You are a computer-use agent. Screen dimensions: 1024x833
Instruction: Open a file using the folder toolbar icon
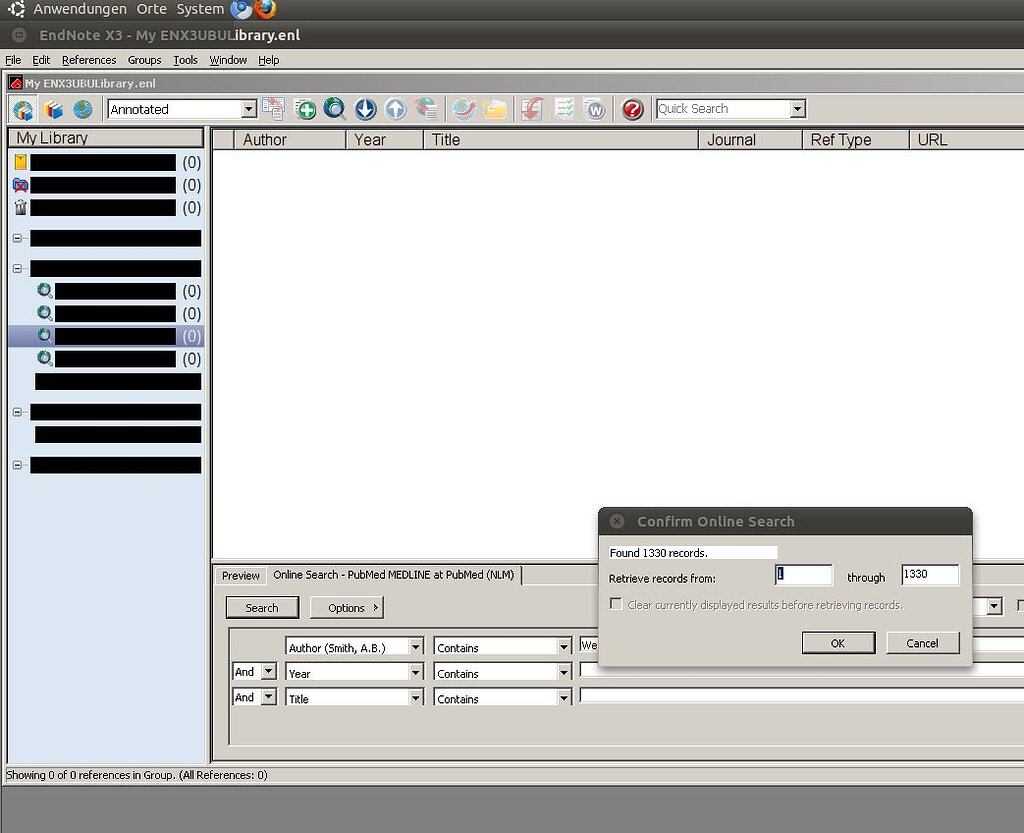tap(495, 109)
